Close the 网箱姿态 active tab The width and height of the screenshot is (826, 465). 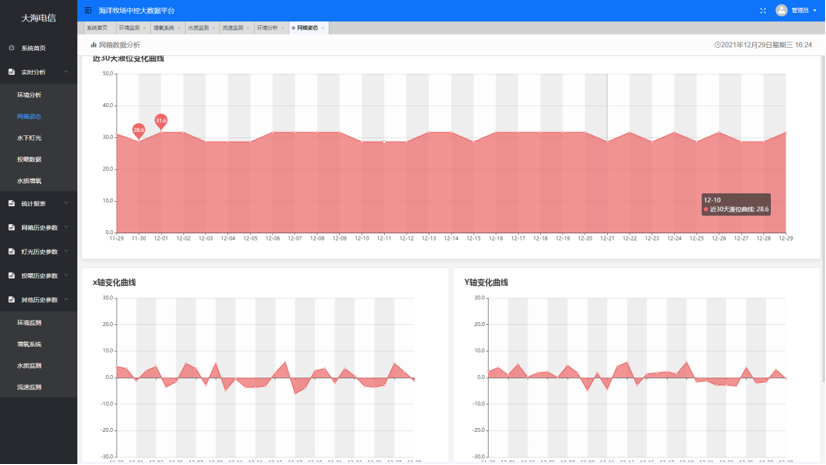(322, 28)
